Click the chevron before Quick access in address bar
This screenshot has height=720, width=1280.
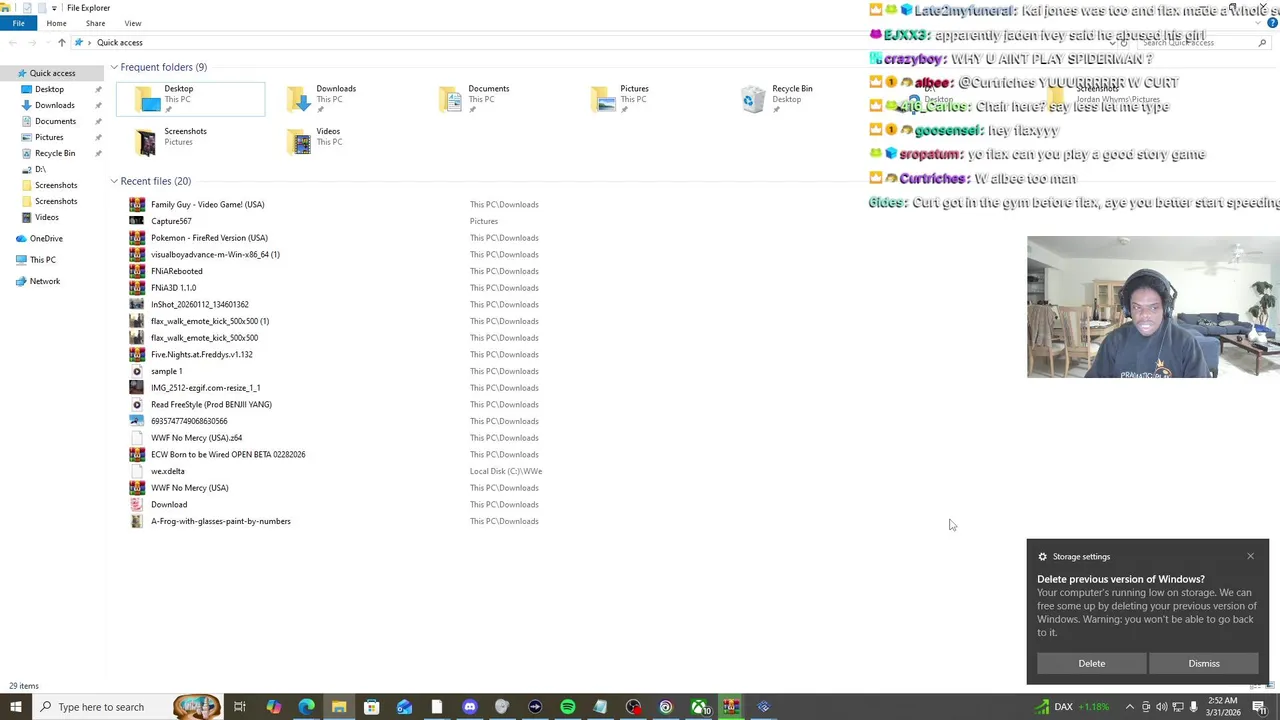pos(89,42)
